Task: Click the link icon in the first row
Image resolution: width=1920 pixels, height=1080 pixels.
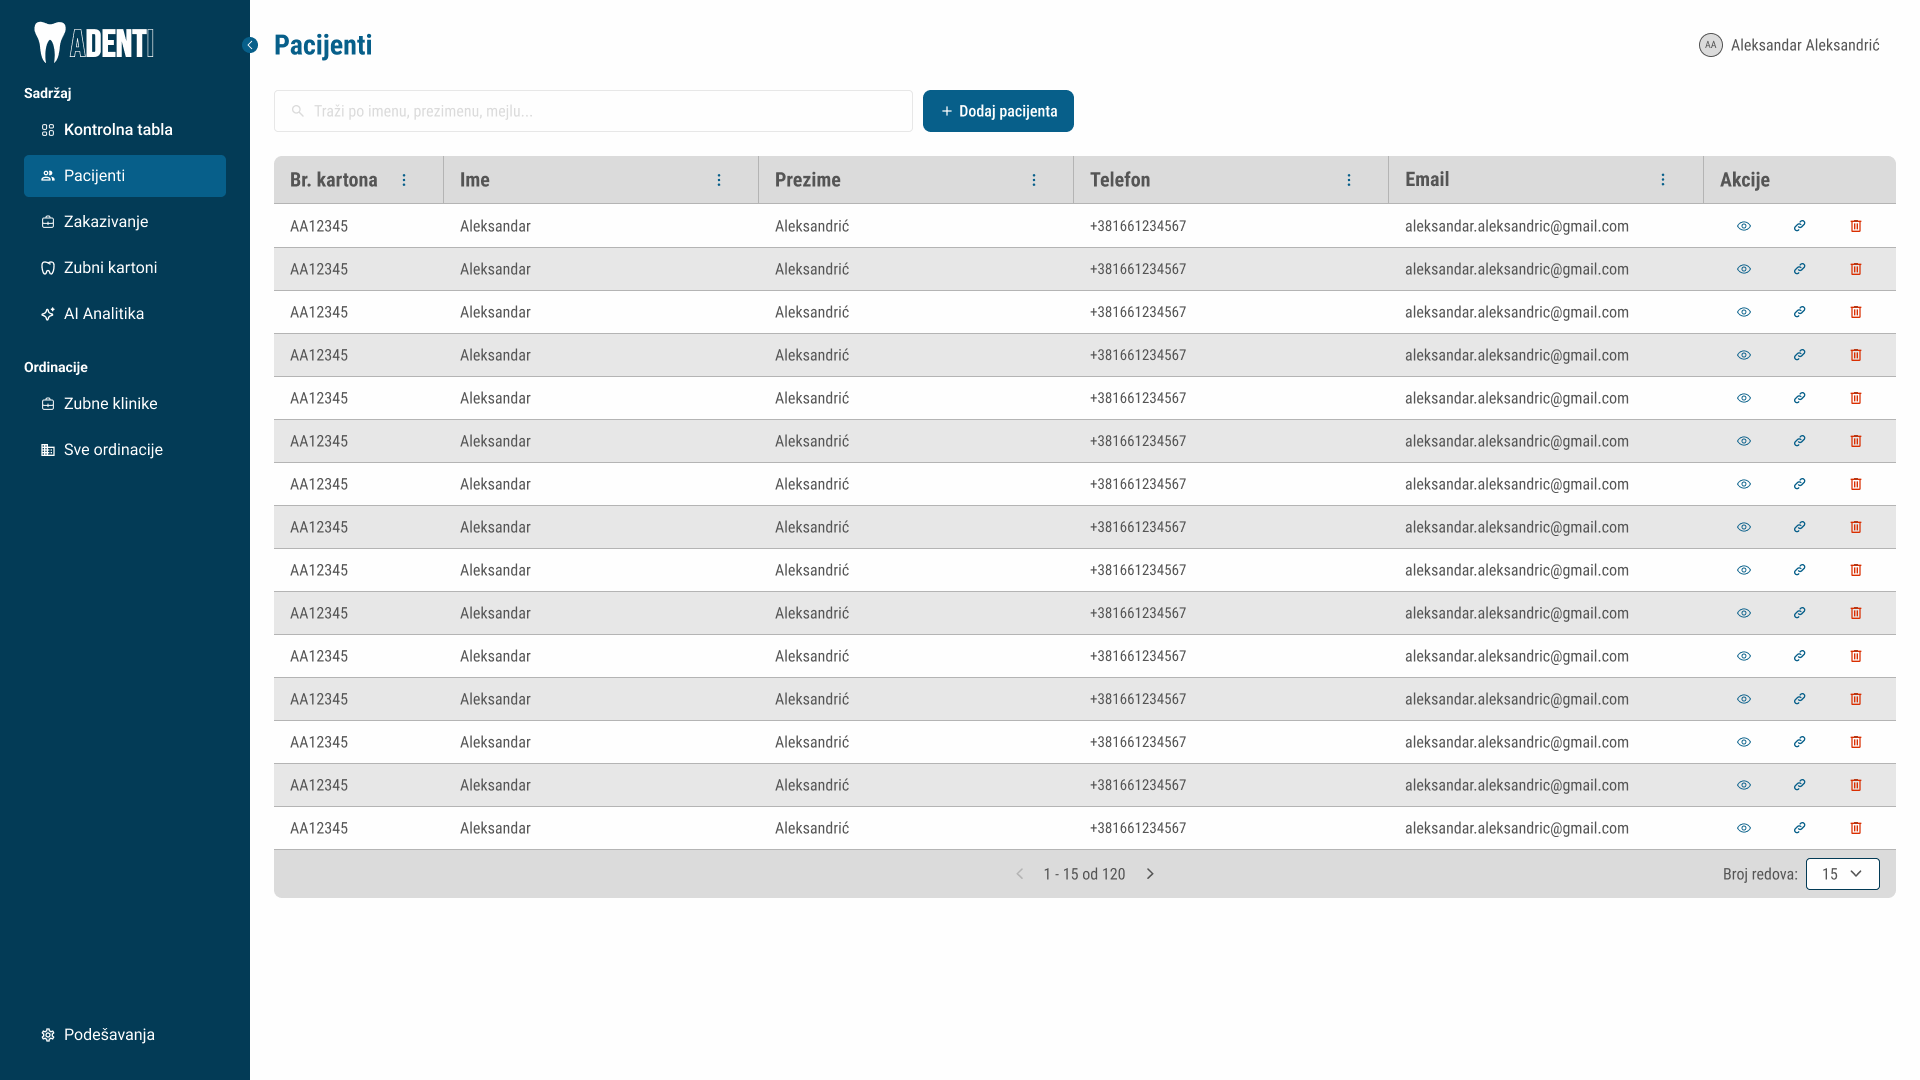Action: pyautogui.click(x=1800, y=226)
